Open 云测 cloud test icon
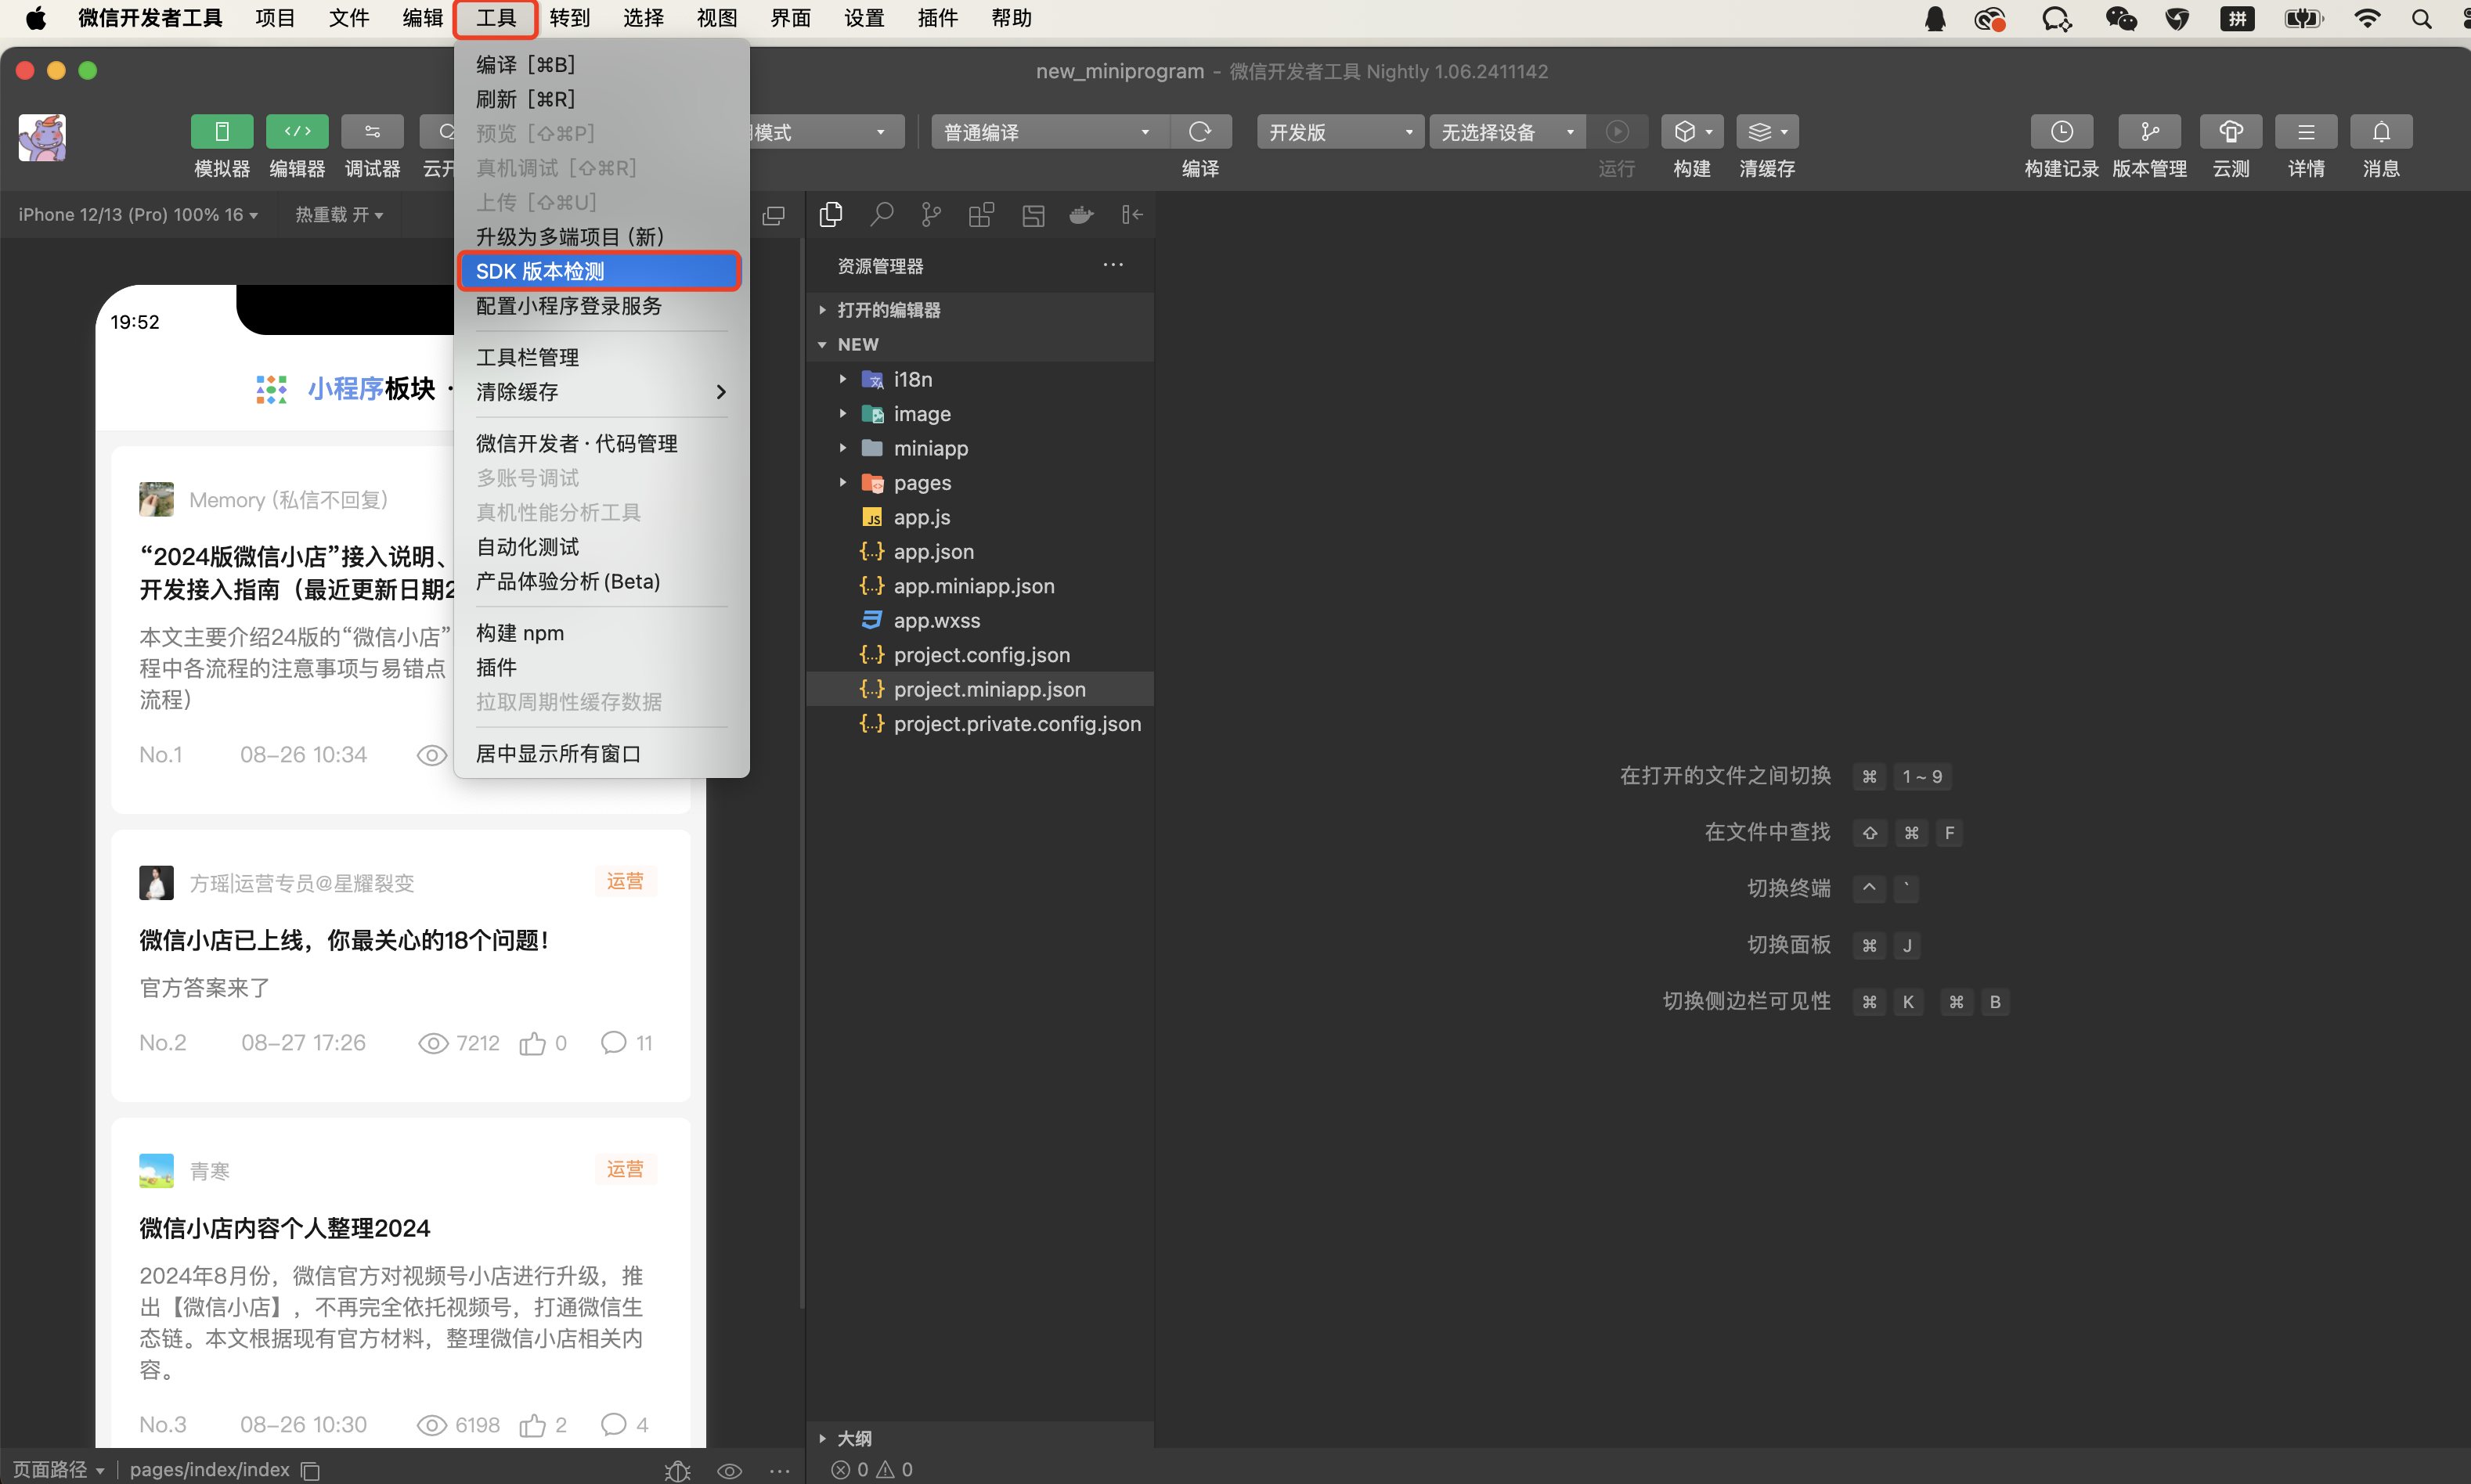Image resolution: width=2471 pixels, height=1484 pixels. [x=2231, y=132]
